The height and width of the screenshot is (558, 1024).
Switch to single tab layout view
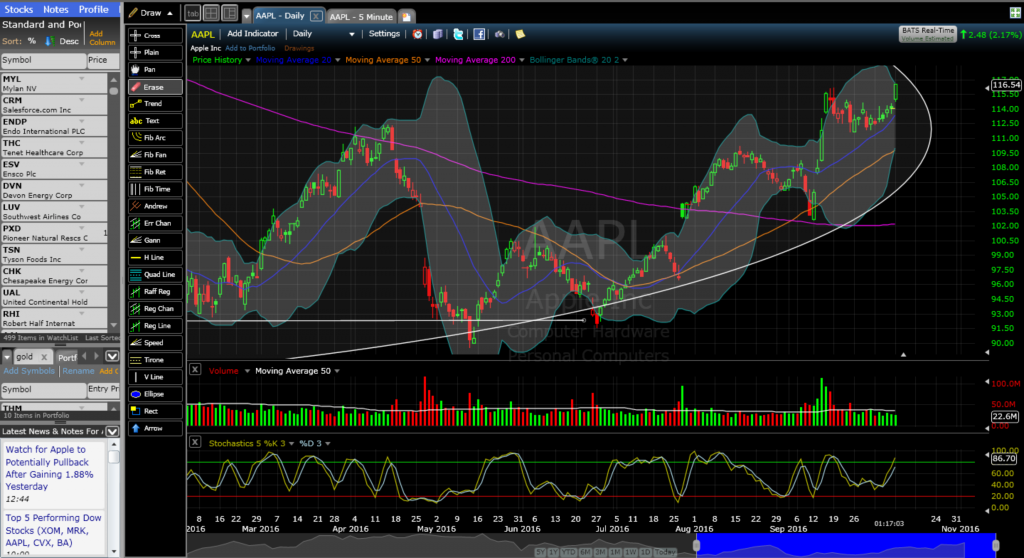click(193, 13)
